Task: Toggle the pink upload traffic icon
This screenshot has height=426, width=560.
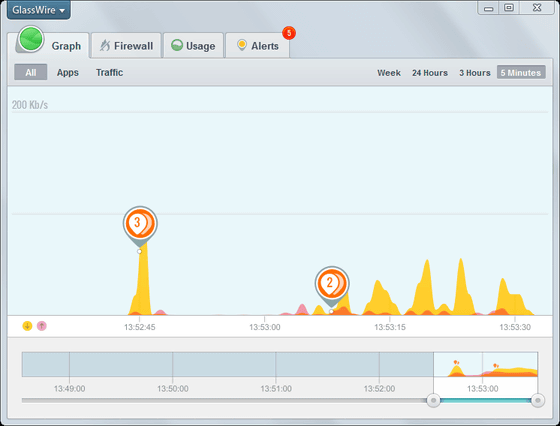Action: click(42, 326)
